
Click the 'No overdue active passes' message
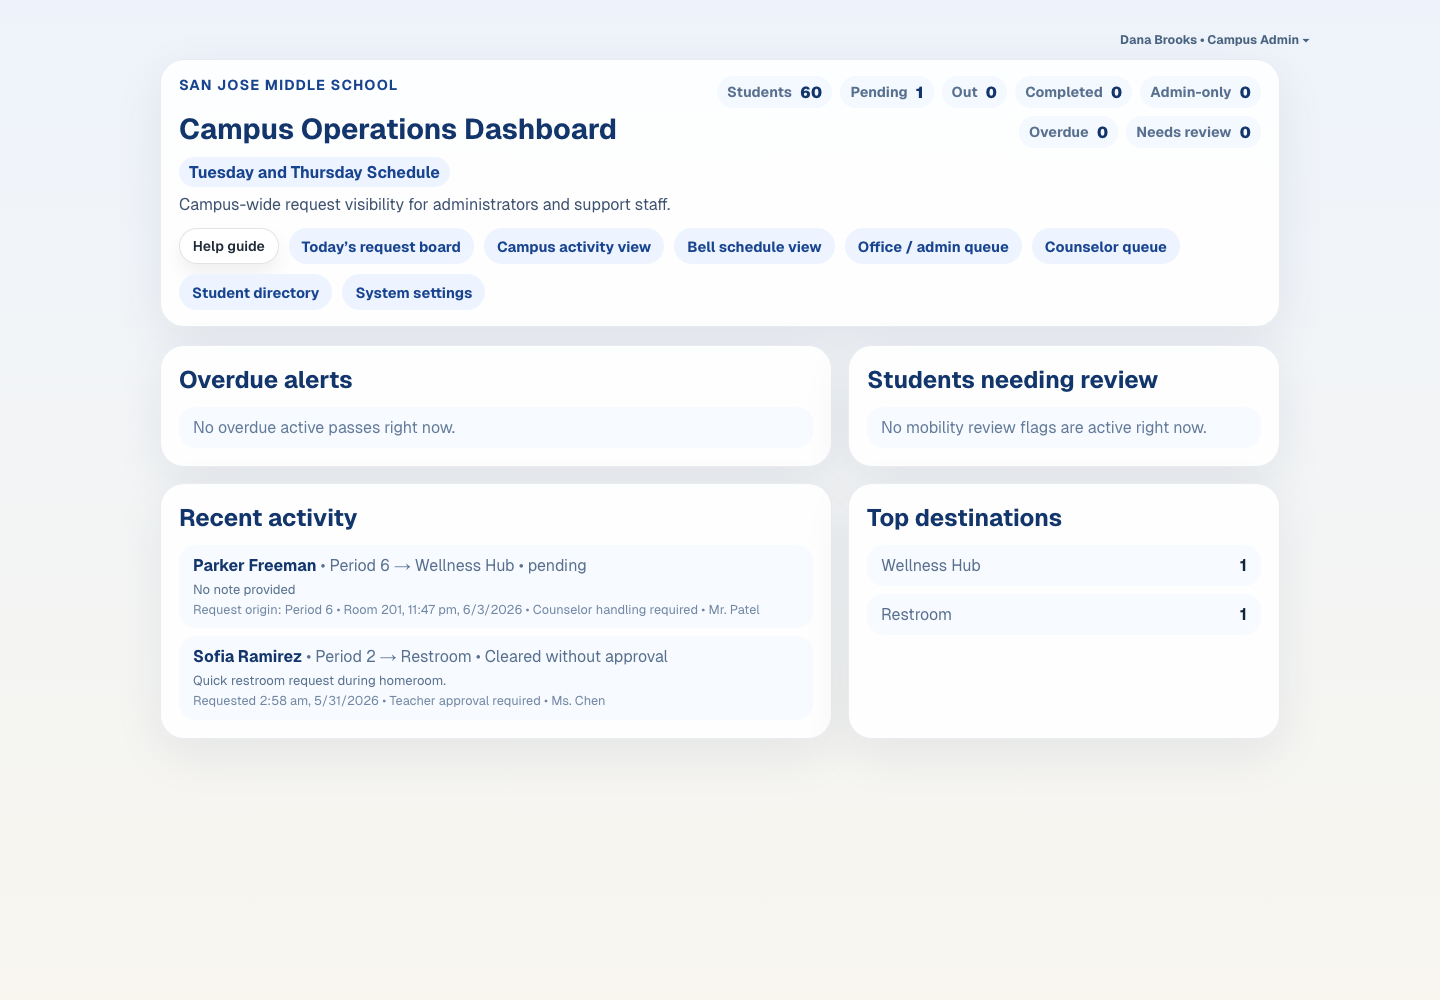click(496, 427)
